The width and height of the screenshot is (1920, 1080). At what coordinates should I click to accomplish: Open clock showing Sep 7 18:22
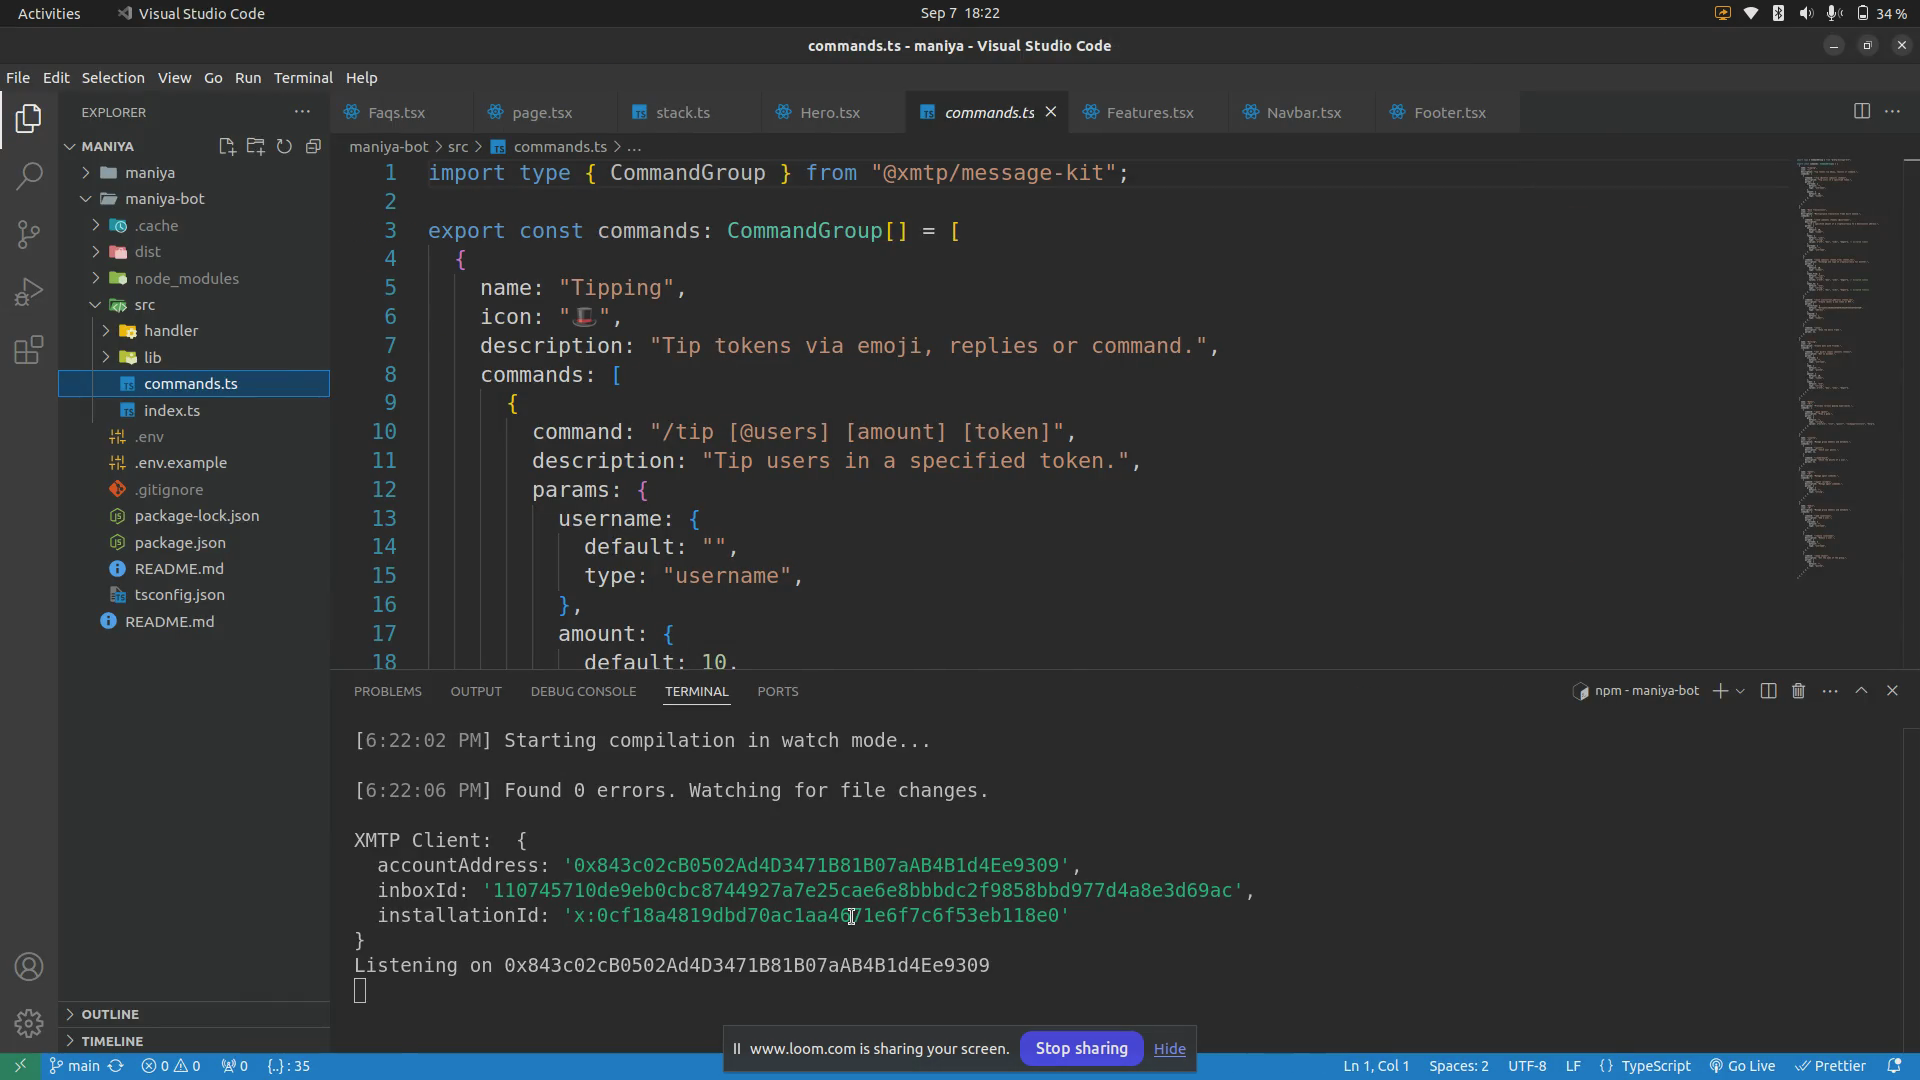pos(960,13)
